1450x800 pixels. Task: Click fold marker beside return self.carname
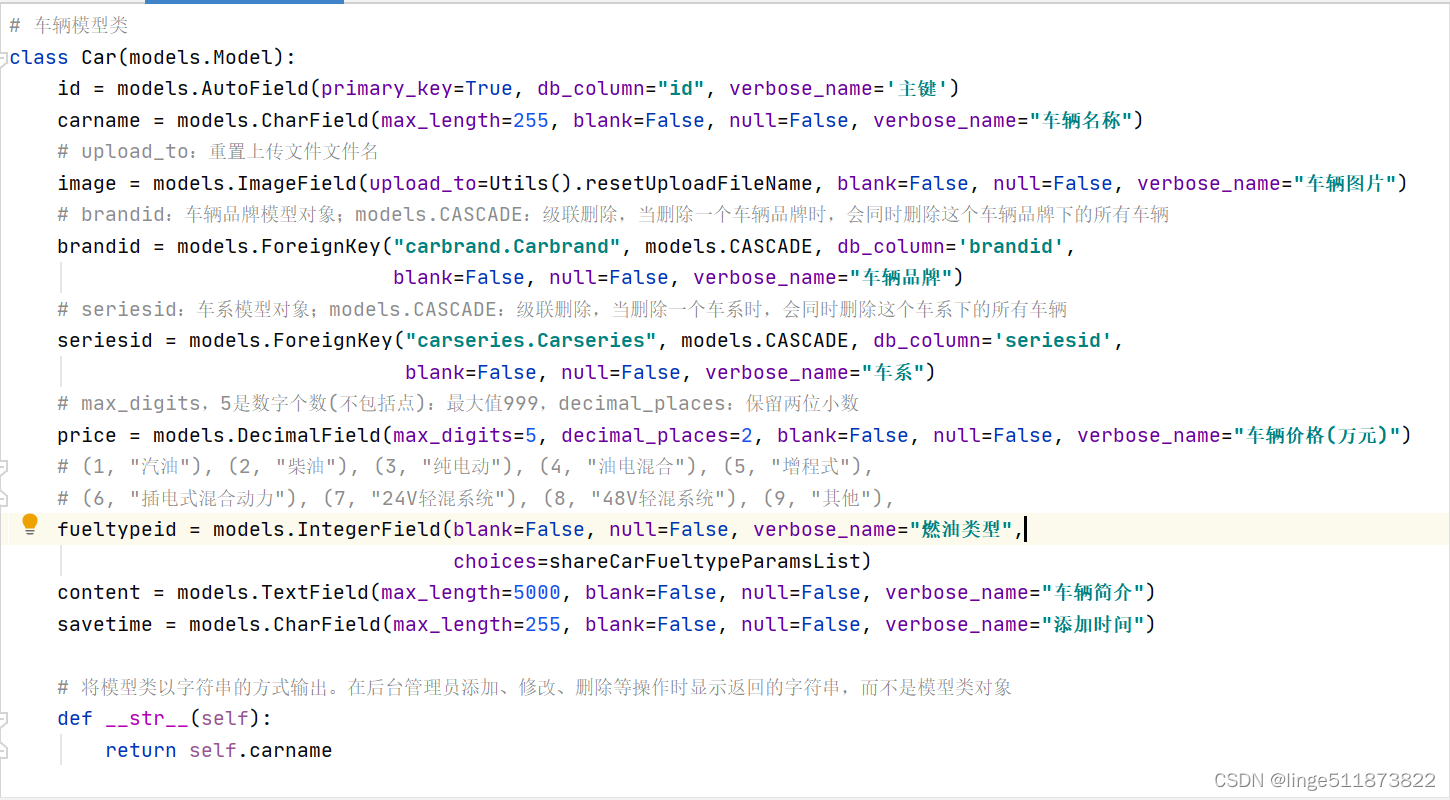pos(4,750)
